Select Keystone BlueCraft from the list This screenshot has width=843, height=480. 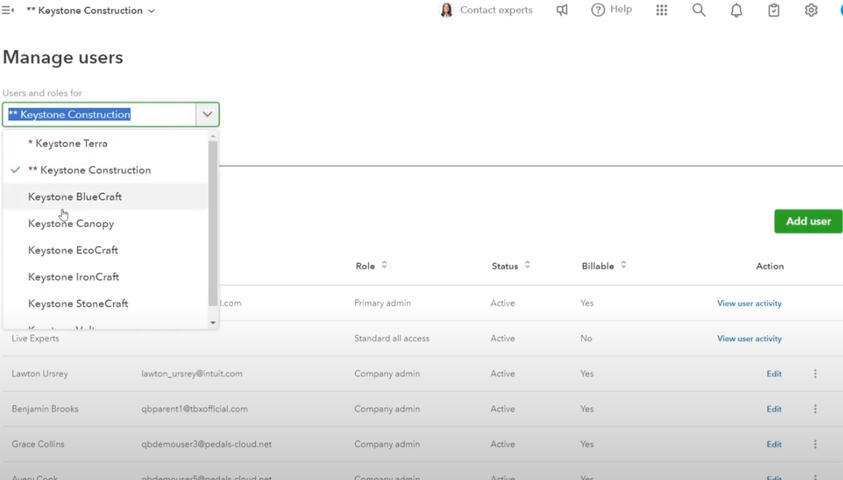75,197
